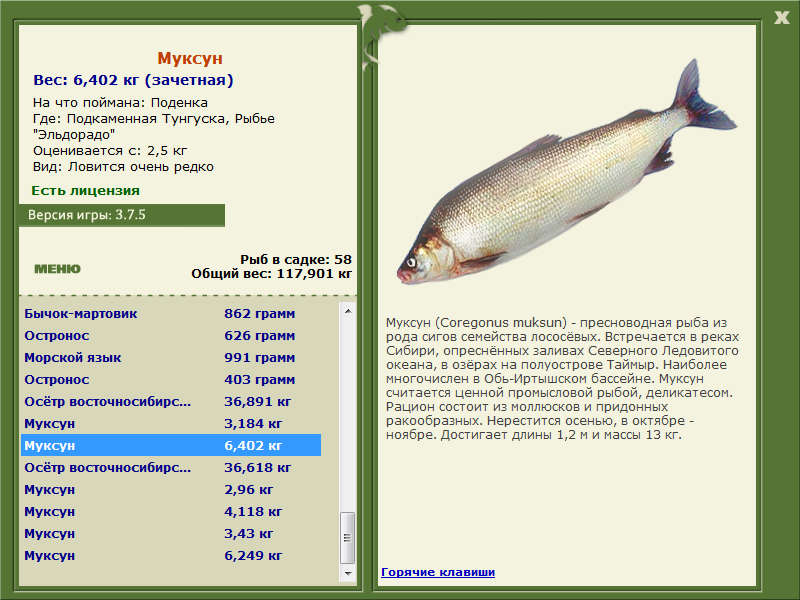800x600 pixels.
Task: Select Муксун 6,249 кг entry
Action: pyautogui.click(x=171, y=555)
